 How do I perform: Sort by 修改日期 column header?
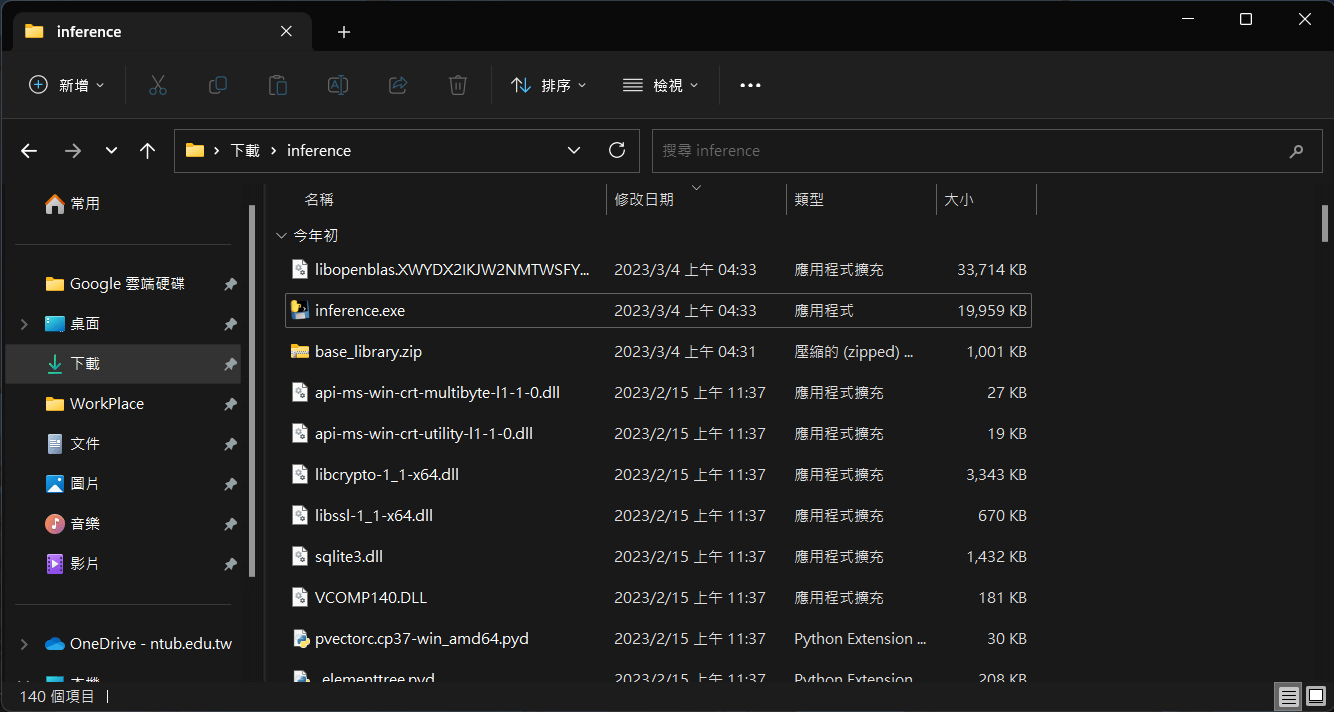(x=644, y=200)
